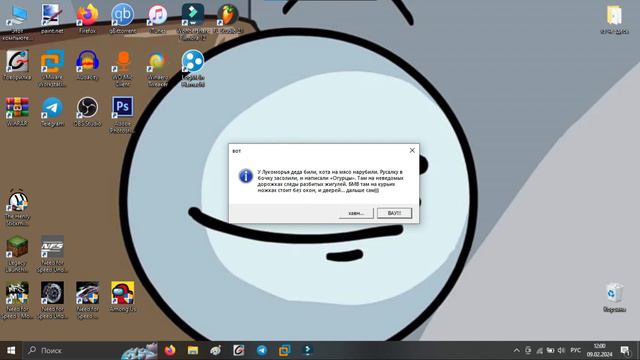Screen dimensions: 640x360
Task: Switch to Firefox in the taskbar
Action: coord(170,350)
